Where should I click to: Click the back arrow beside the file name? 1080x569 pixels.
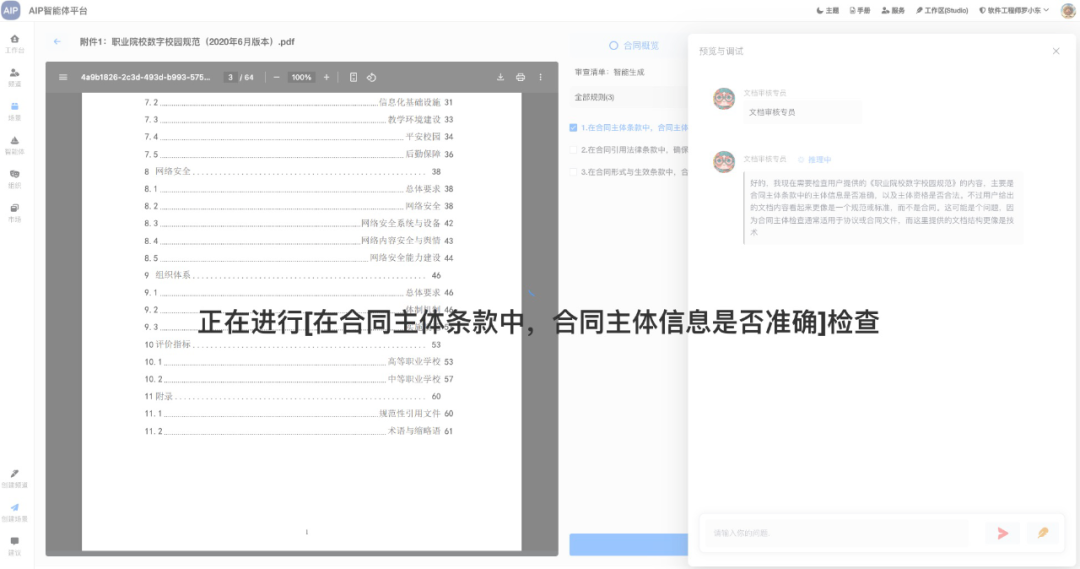pyautogui.click(x=57, y=42)
